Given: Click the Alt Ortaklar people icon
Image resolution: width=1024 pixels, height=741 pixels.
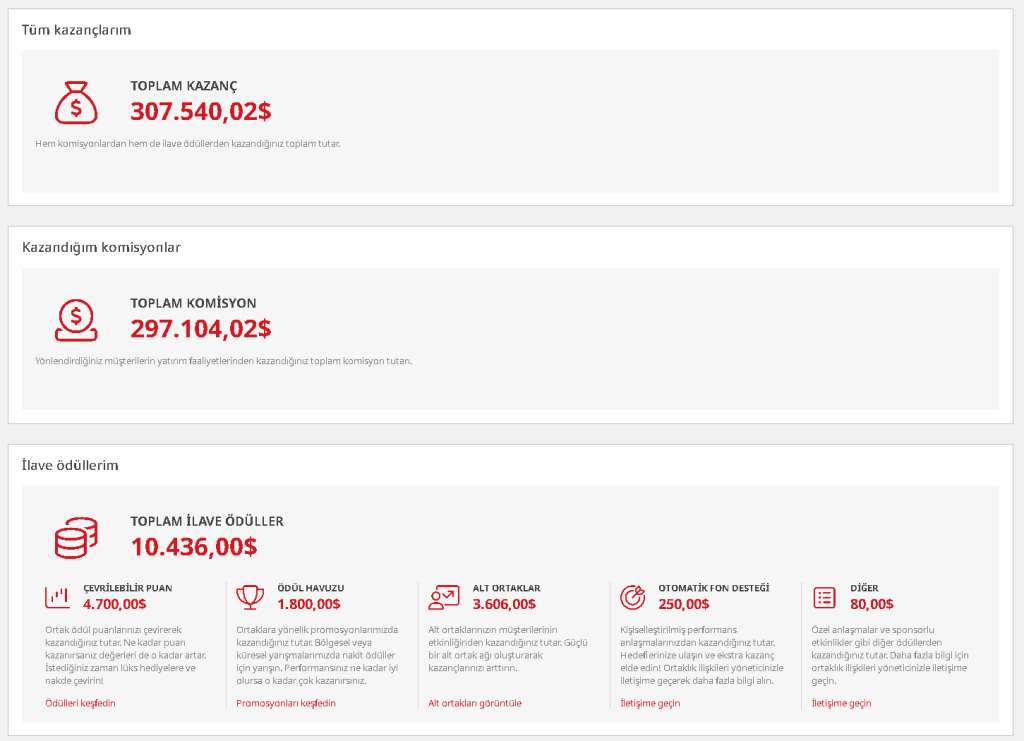Looking at the screenshot, I should click(x=442, y=597).
